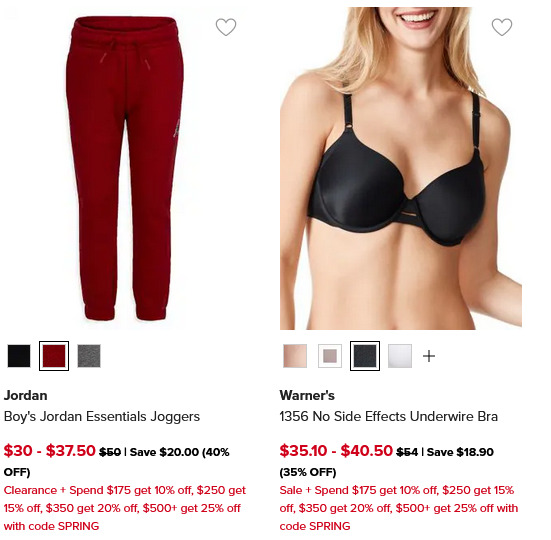Open the Warner's brand link
Viewport: 551px width, 540px height.
(x=307, y=396)
